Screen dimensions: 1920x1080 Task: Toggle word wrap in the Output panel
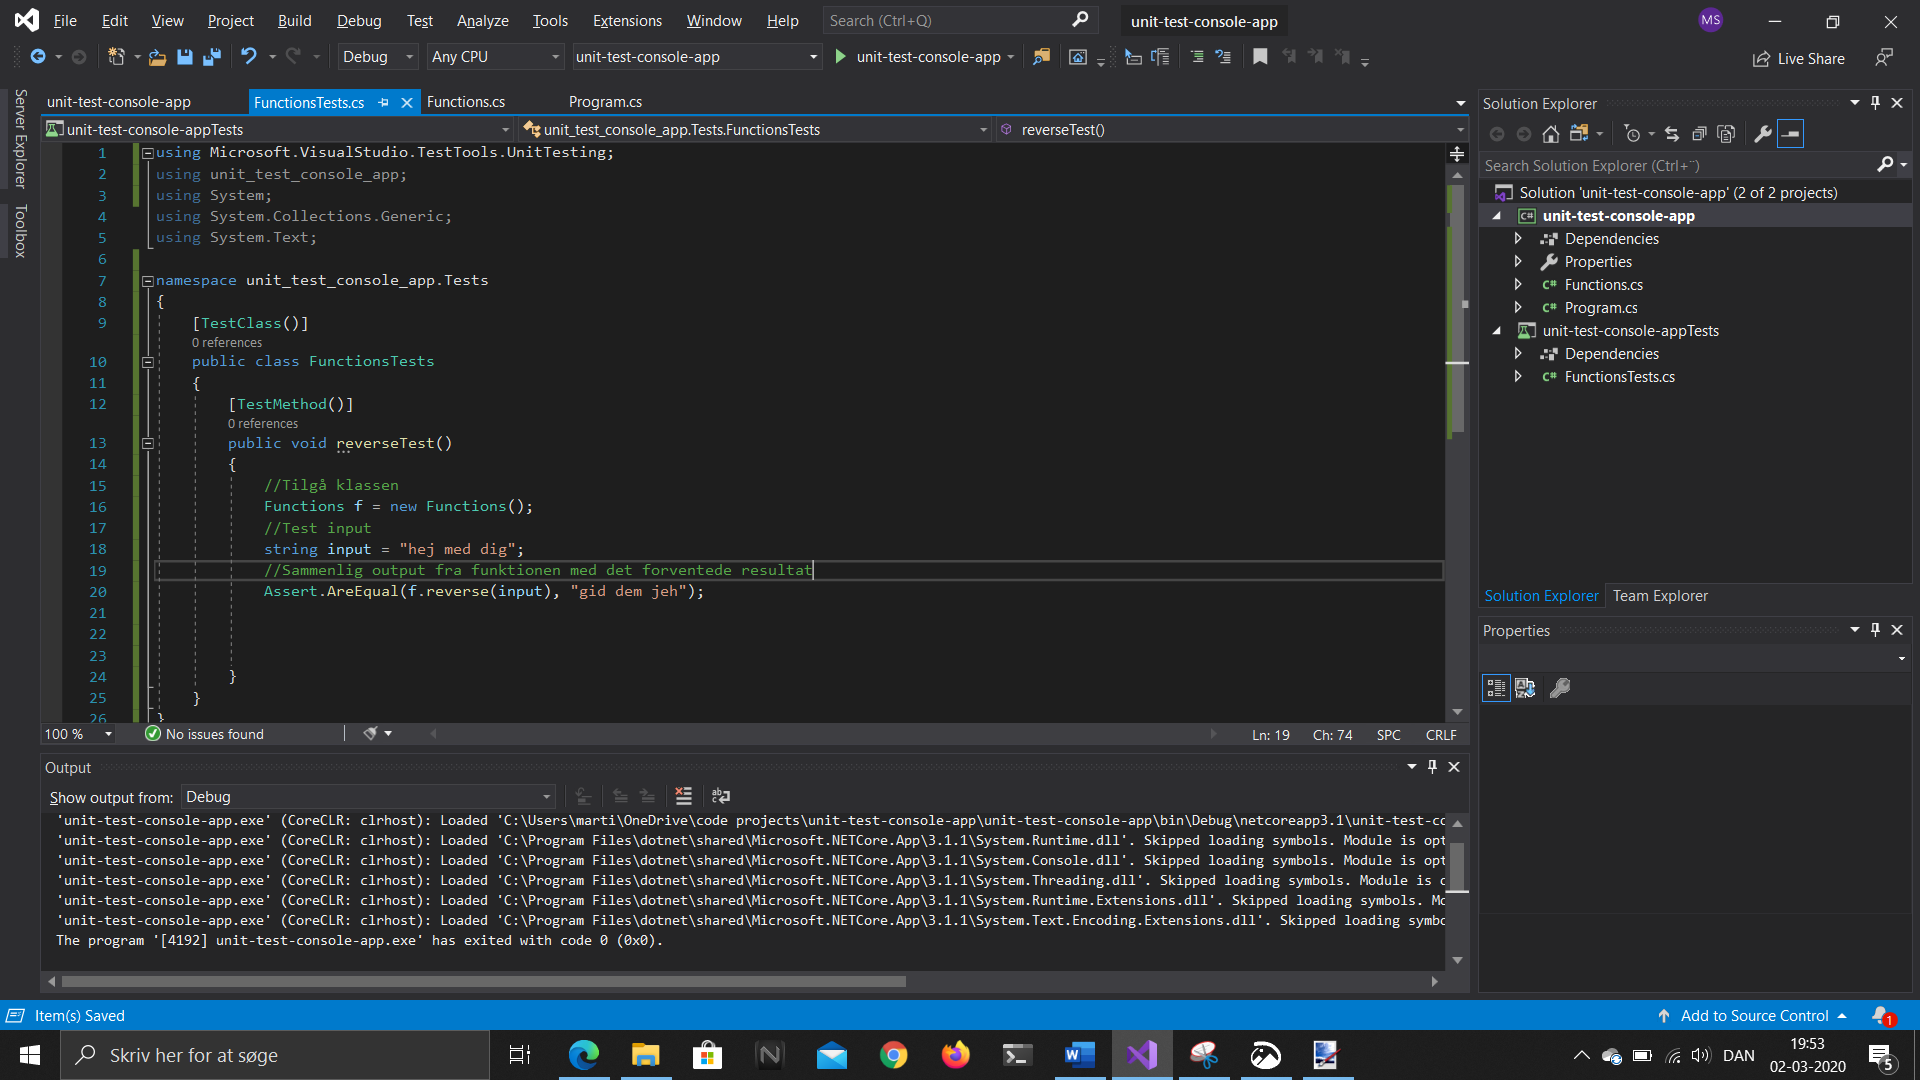(721, 796)
